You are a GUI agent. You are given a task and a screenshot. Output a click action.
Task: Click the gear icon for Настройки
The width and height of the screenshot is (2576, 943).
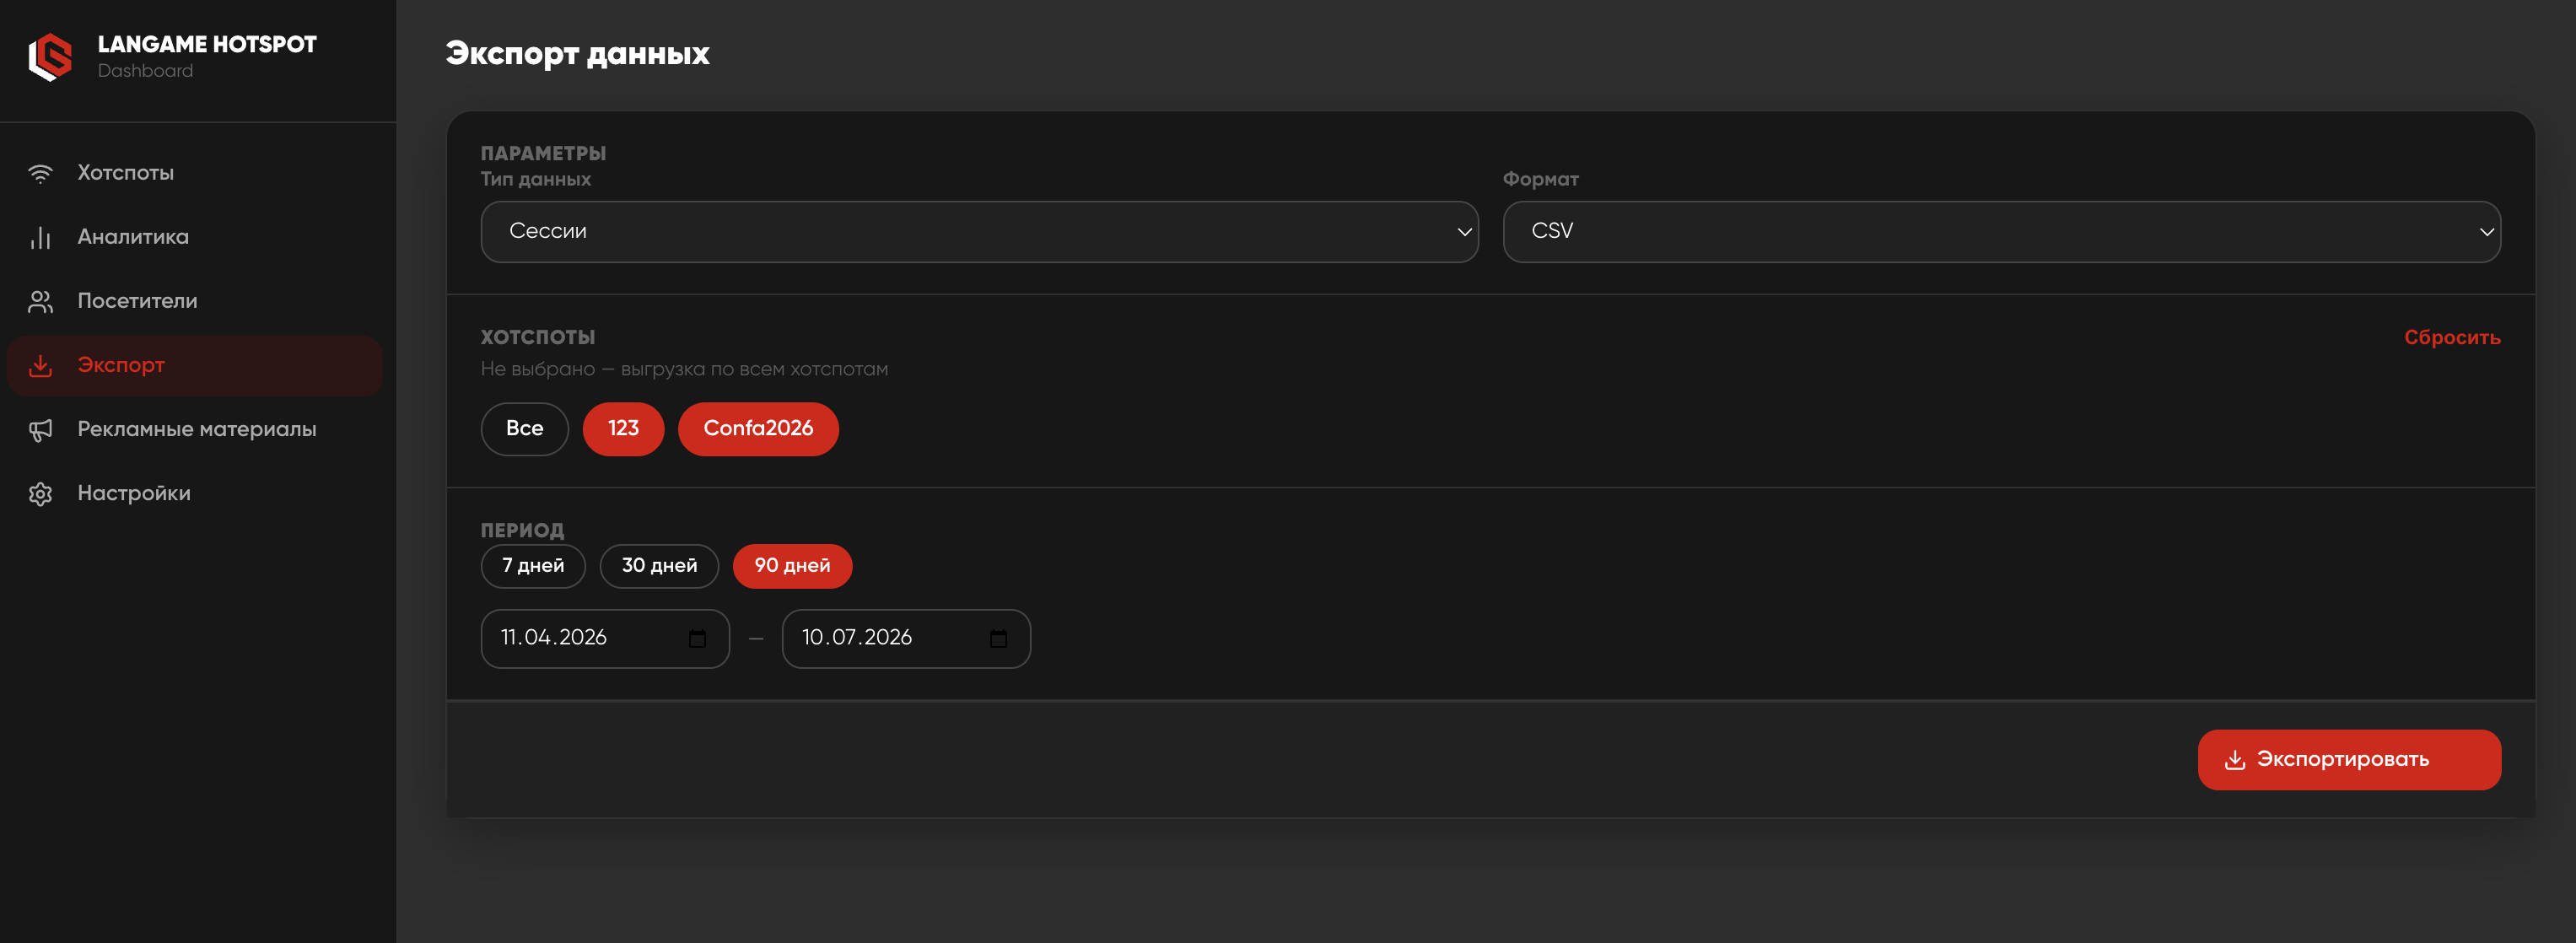coord(40,493)
